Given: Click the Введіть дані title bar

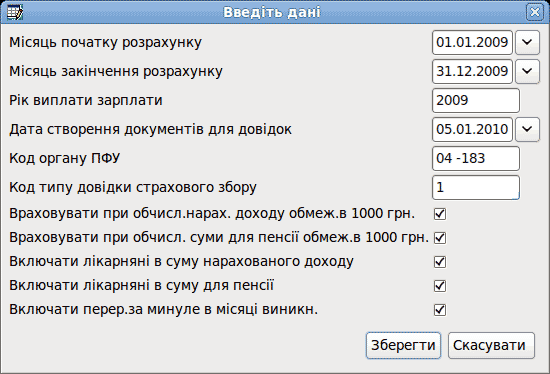Looking at the screenshot, I should (272, 12).
